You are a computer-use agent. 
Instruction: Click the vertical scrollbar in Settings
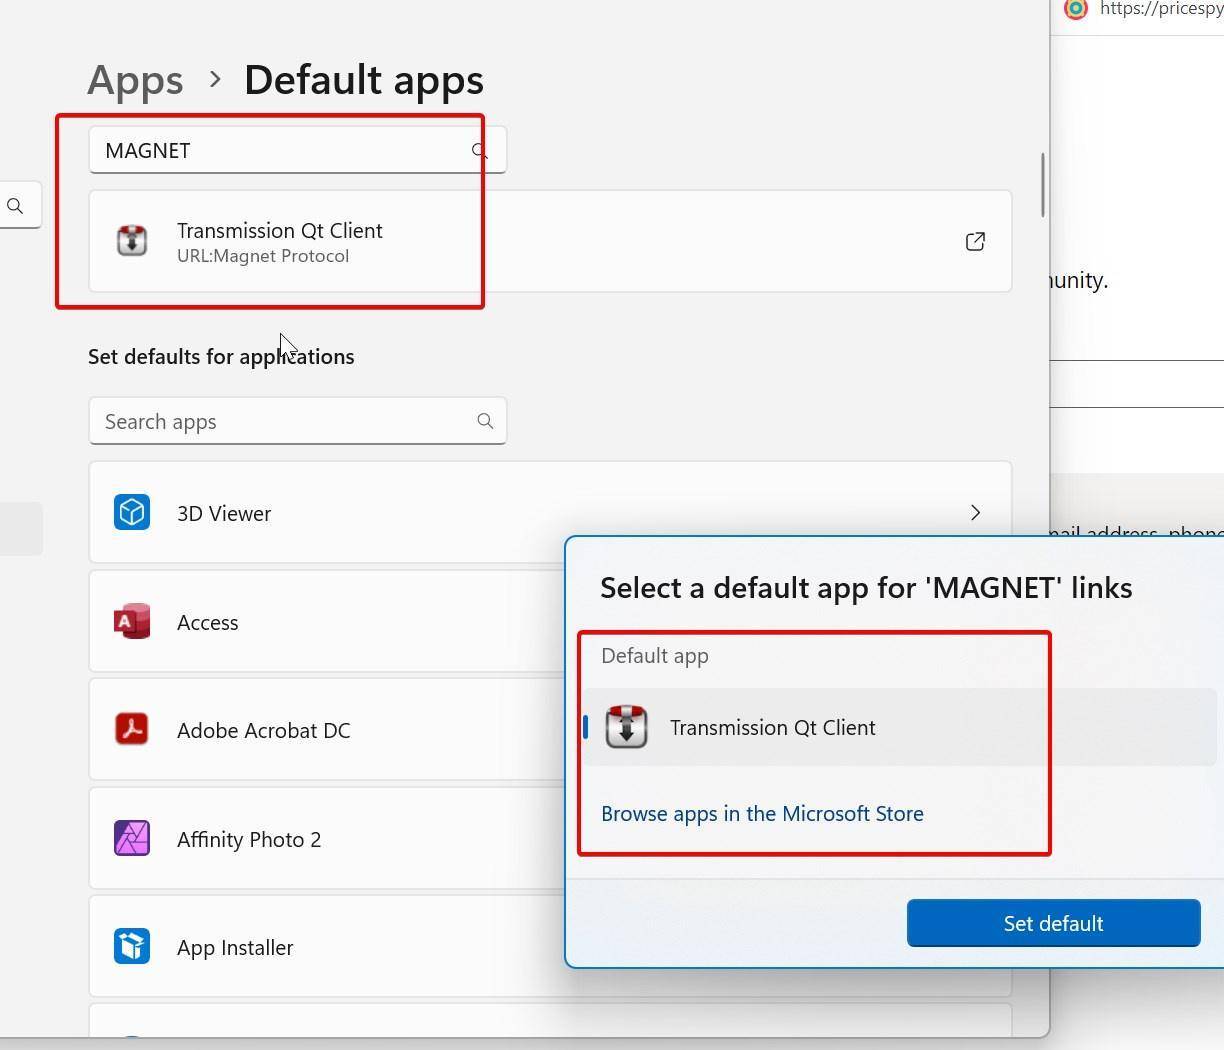(x=1043, y=185)
